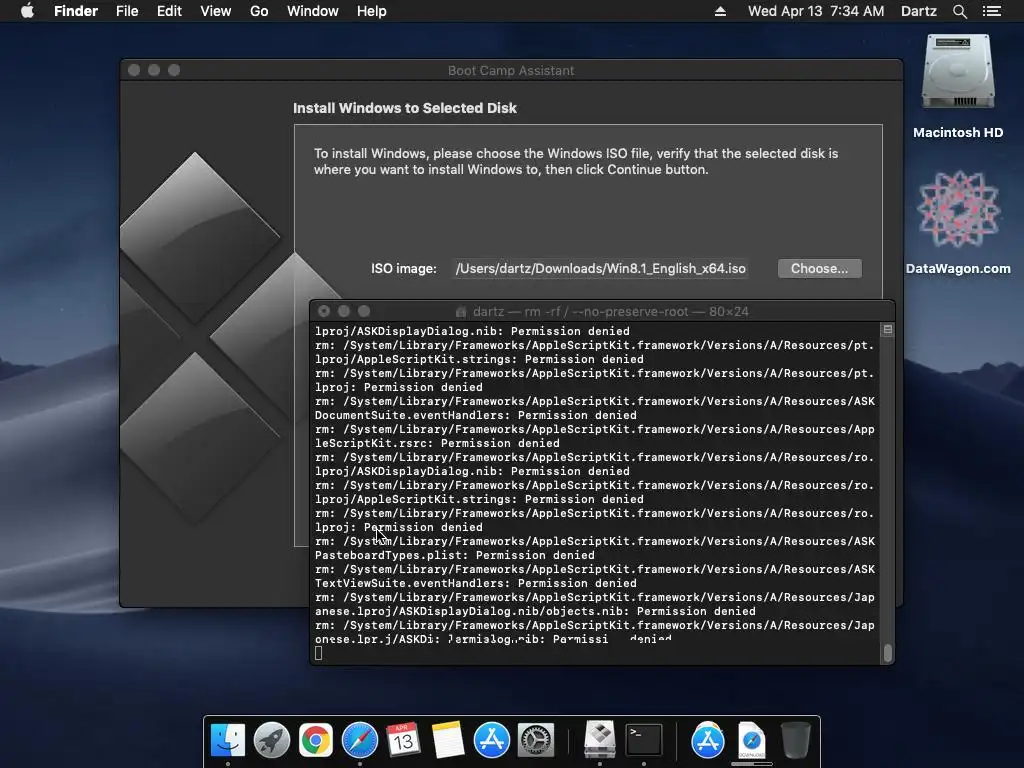Open Finder from the Dock
The height and width of the screenshot is (768, 1024).
(228, 740)
